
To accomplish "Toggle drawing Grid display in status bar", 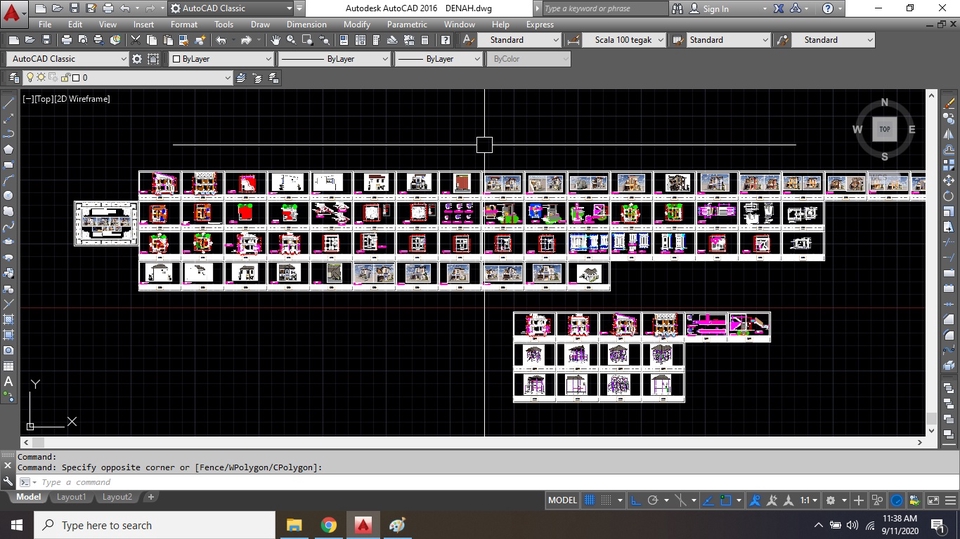I will (590, 500).
